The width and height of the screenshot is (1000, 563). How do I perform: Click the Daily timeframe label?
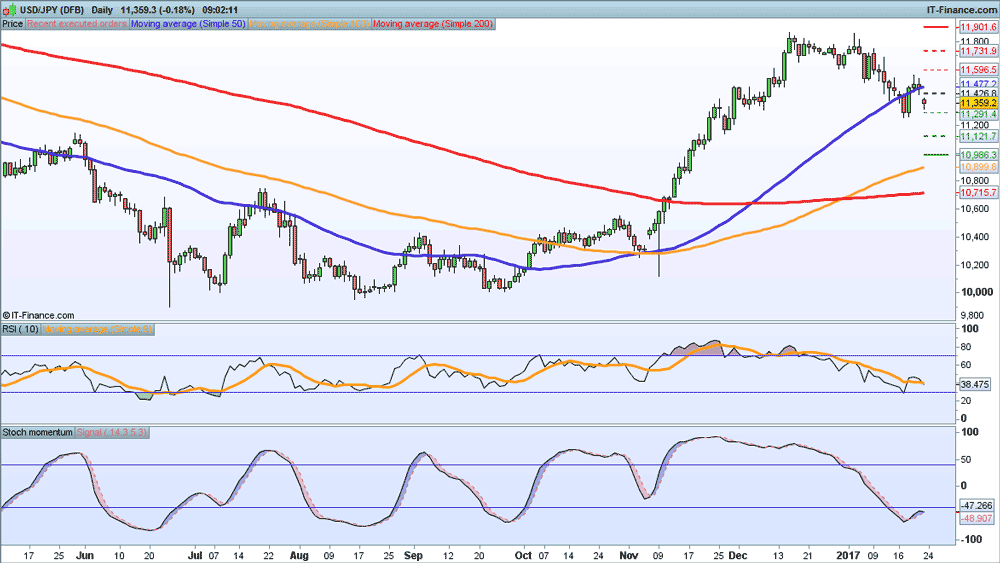pos(102,10)
